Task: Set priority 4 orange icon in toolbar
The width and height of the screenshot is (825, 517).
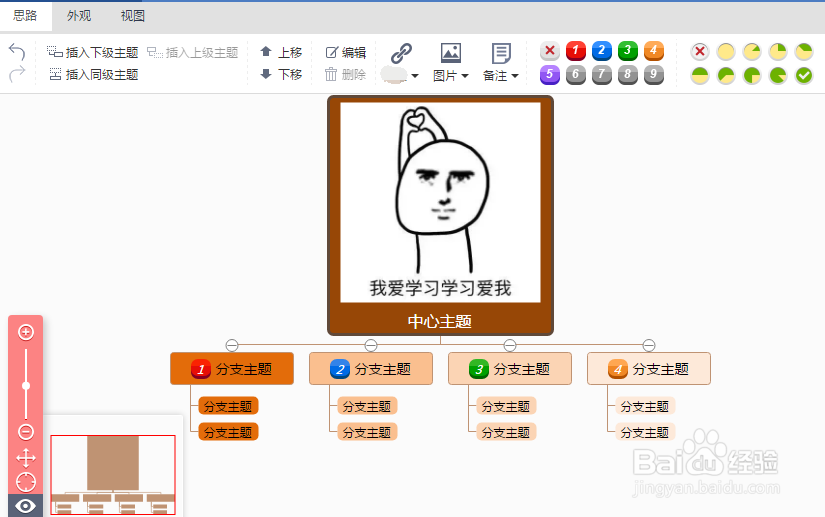Action: [653, 50]
